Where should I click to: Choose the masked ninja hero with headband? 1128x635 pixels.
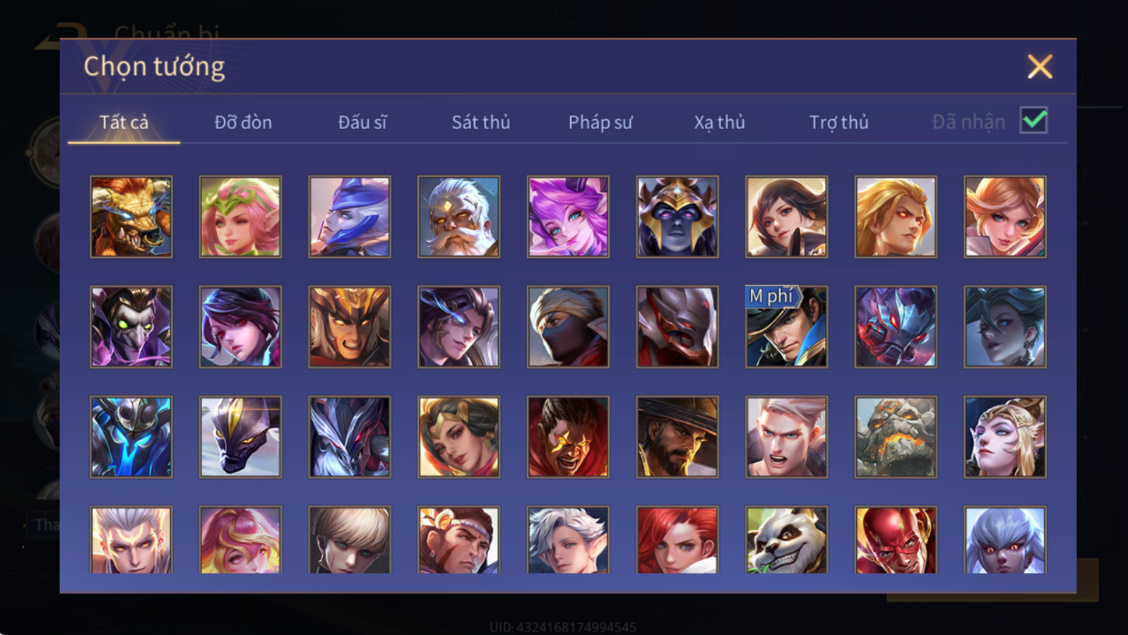568,326
